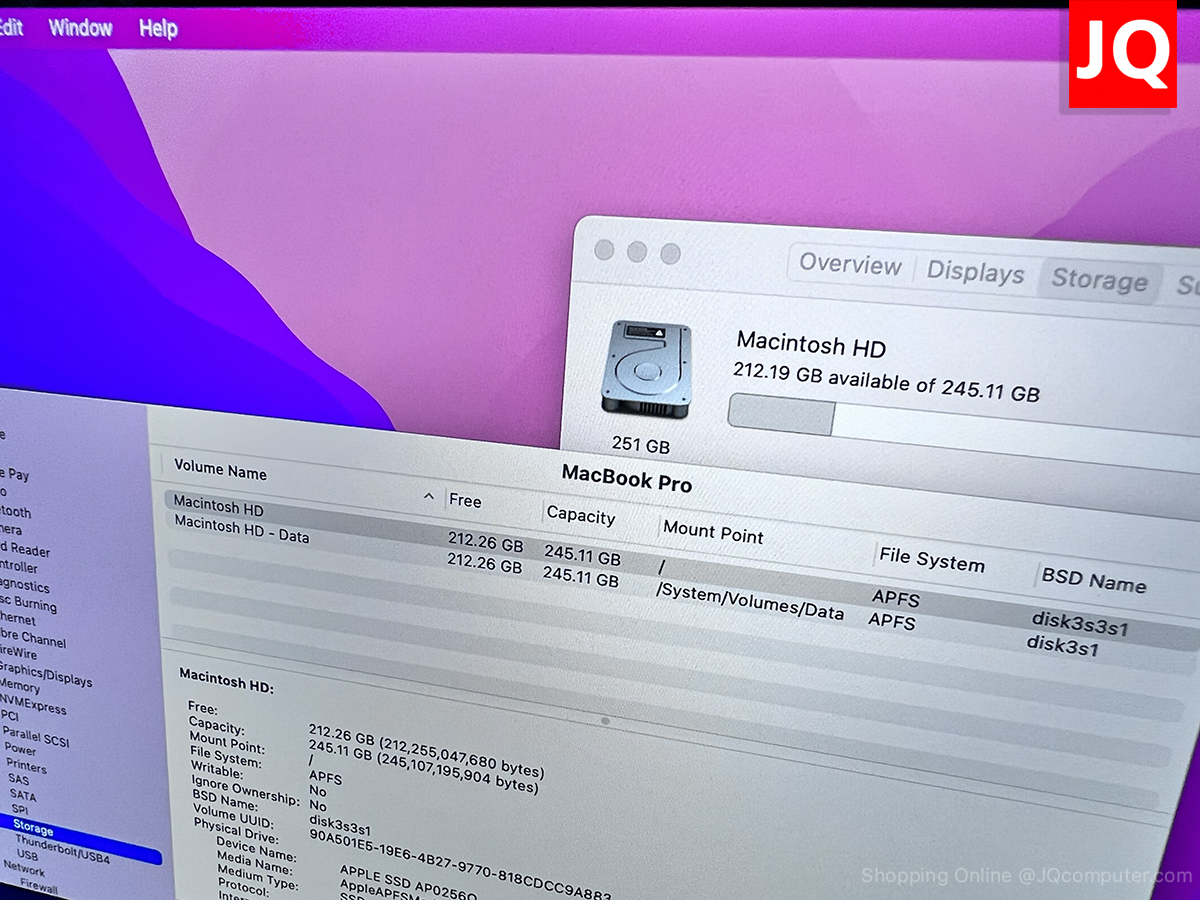Switch to Overview tab in About This Mac

(x=850, y=265)
